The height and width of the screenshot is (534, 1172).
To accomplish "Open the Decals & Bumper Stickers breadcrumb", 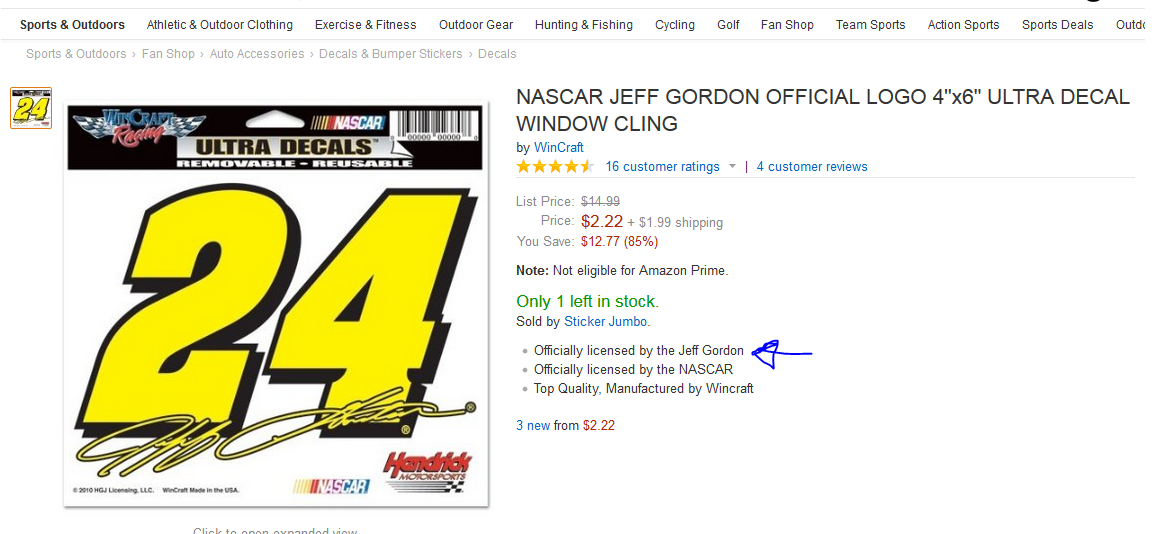I will [x=391, y=54].
